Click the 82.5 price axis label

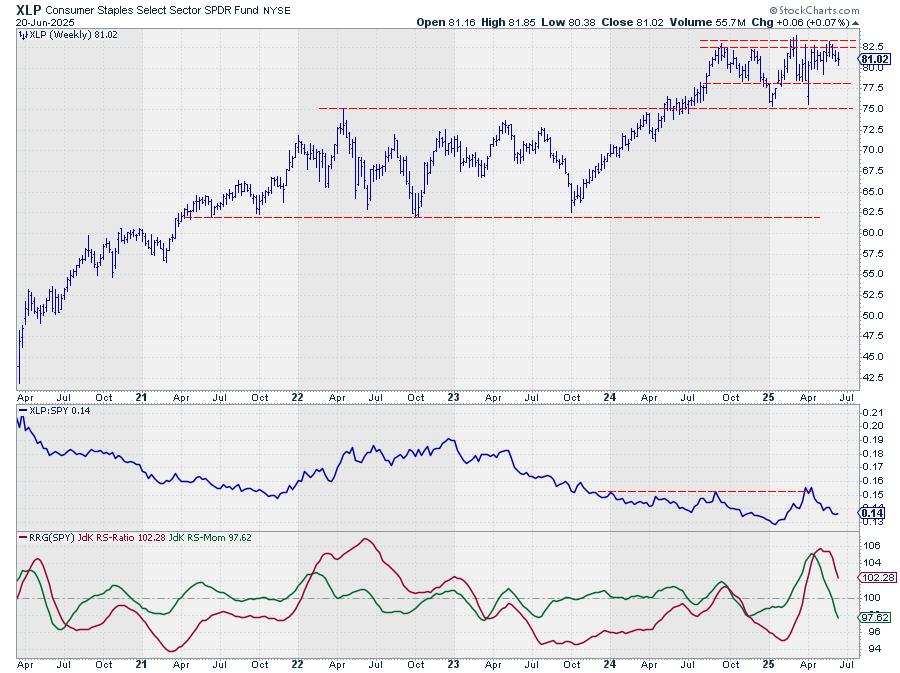pyautogui.click(x=872, y=46)
